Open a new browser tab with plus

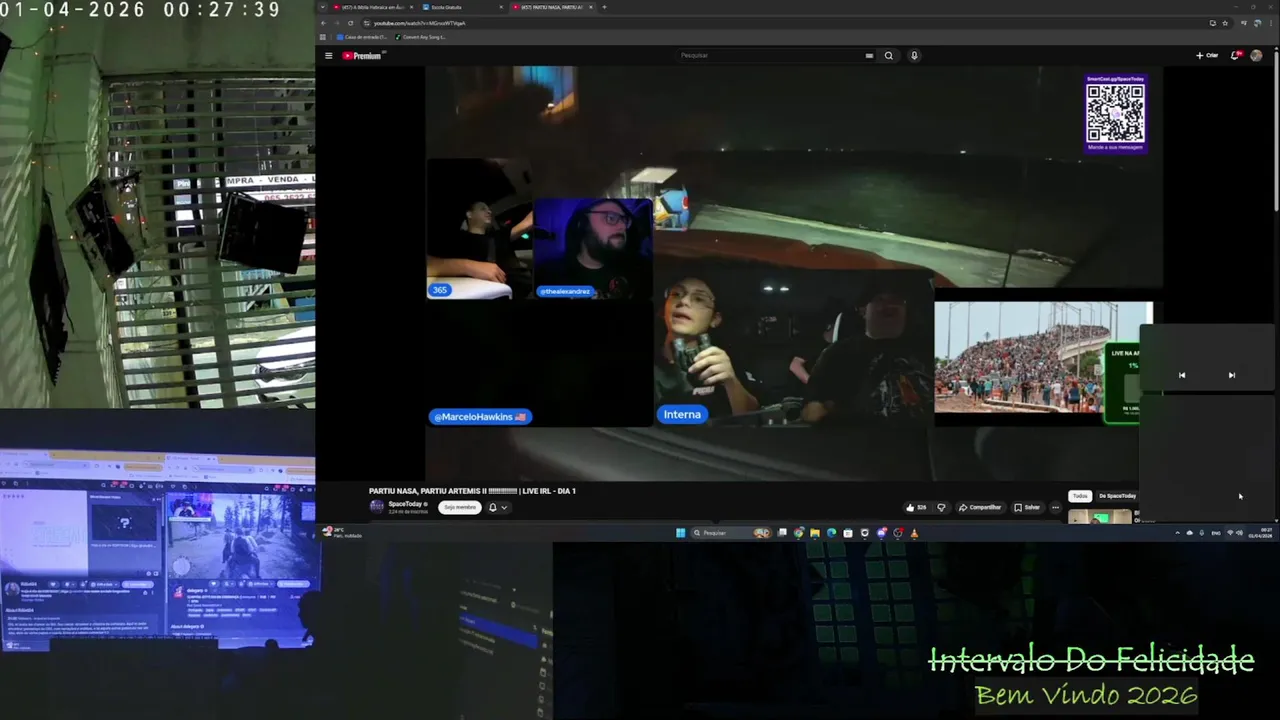pos(604,7)
